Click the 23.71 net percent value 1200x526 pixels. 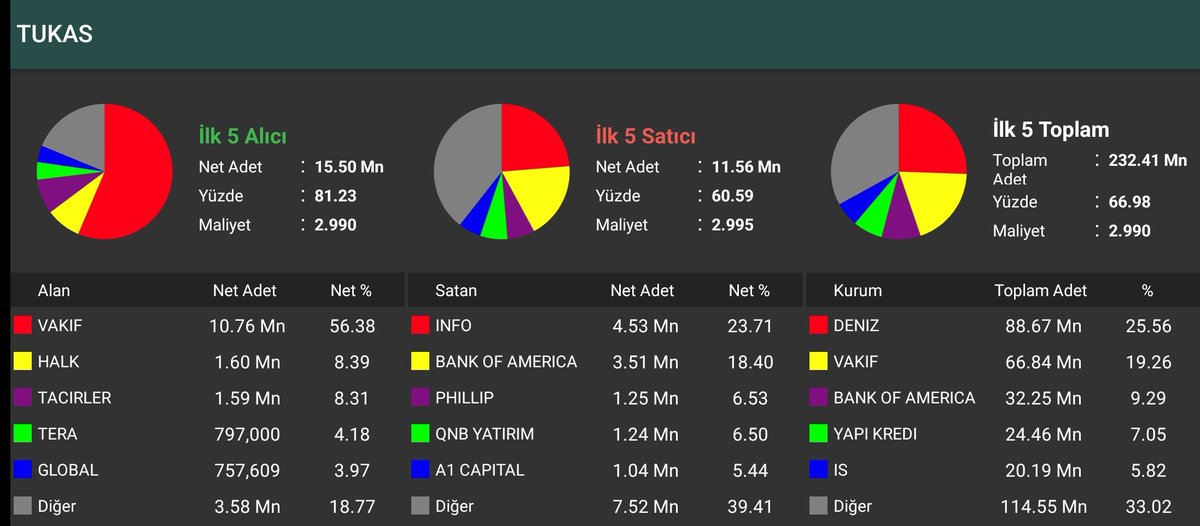point(749,326)
